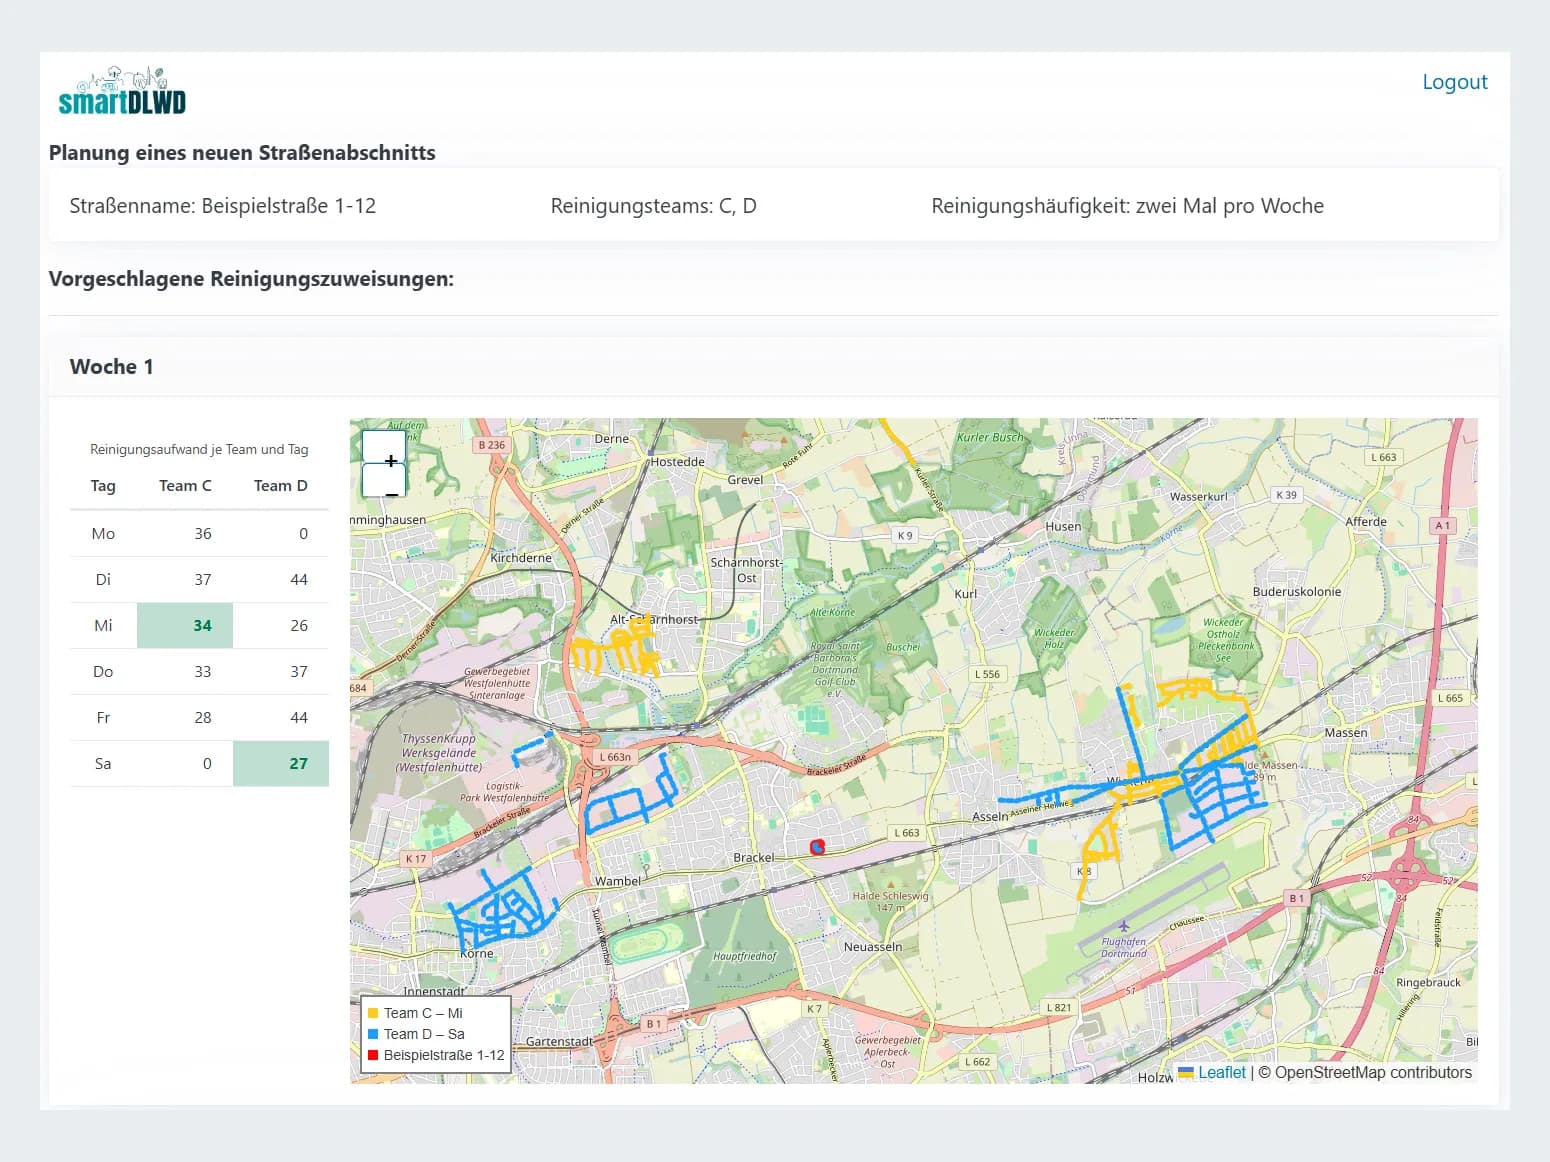Click the yellow Team C – Mi legend swatch

pyautogui.click(x=373, y=1013)
